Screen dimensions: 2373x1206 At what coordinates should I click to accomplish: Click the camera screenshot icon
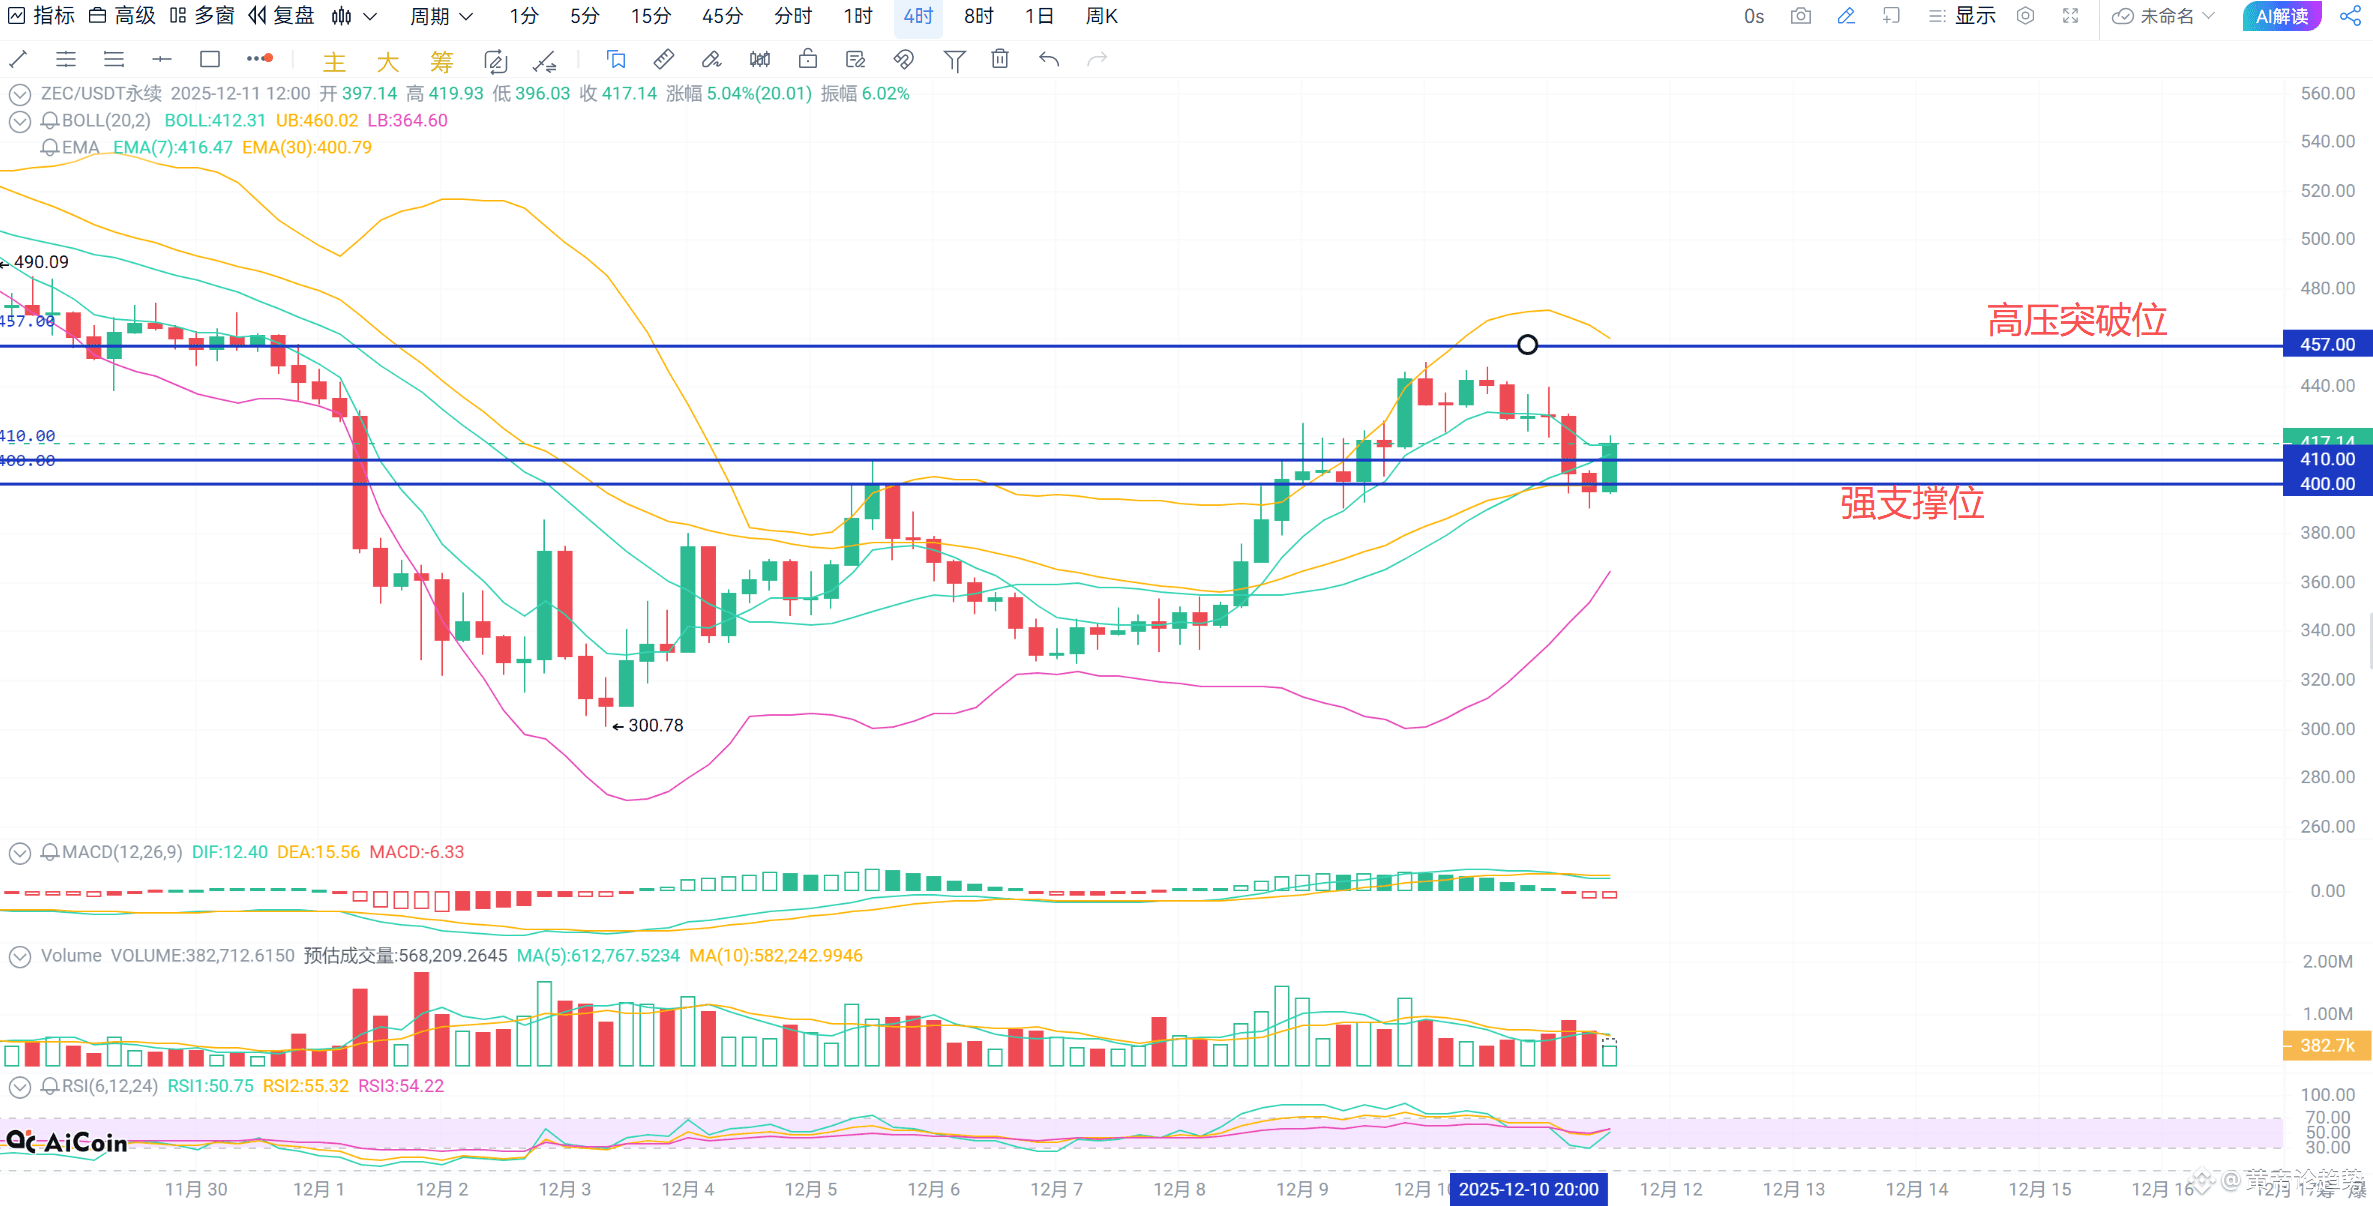1800,16
